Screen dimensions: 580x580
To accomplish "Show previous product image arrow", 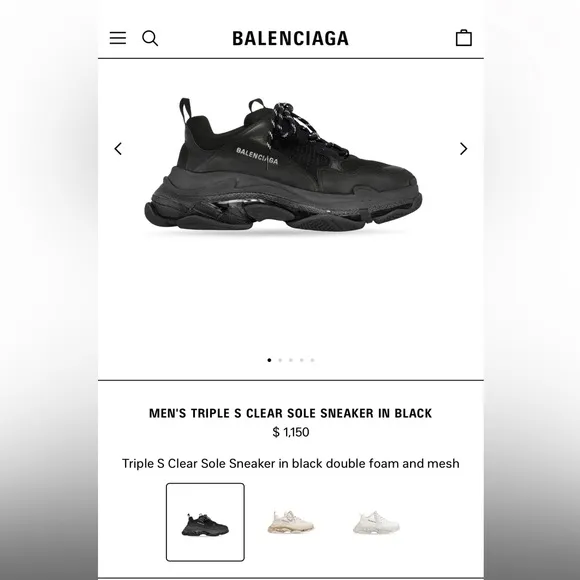I will pos(118,149).
